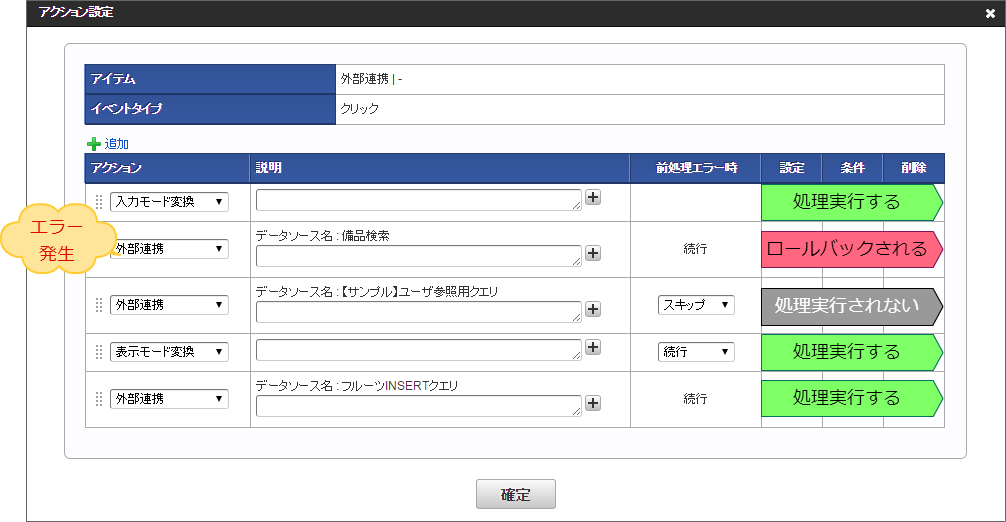Click plus icon beside 備品検索 description
This screenshot has height=522, width=1006.
click(593, 253)
